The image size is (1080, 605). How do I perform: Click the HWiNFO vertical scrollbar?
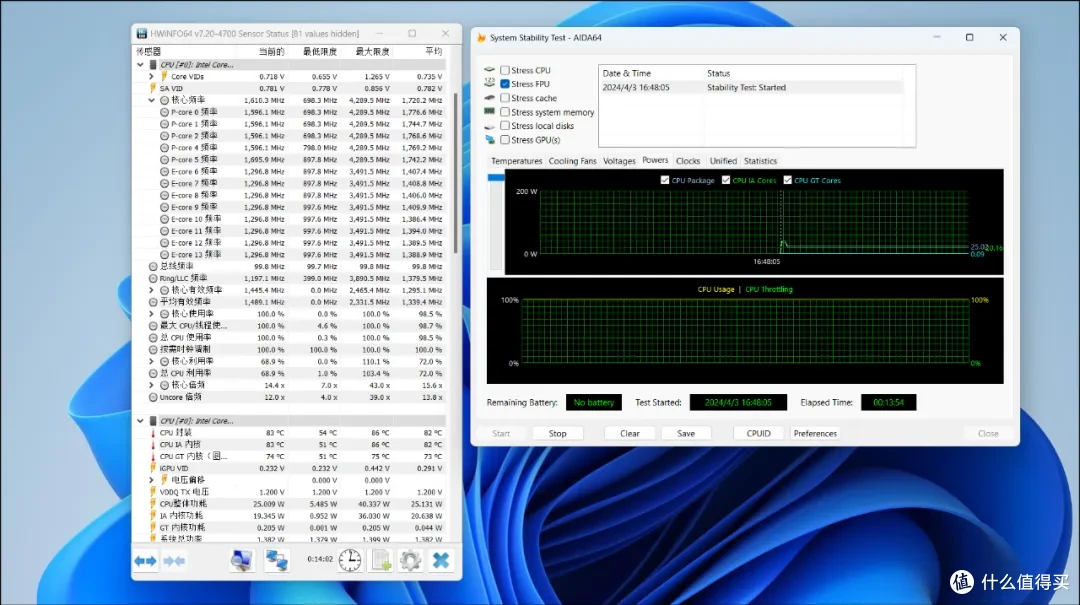click(x=455, y=172)
